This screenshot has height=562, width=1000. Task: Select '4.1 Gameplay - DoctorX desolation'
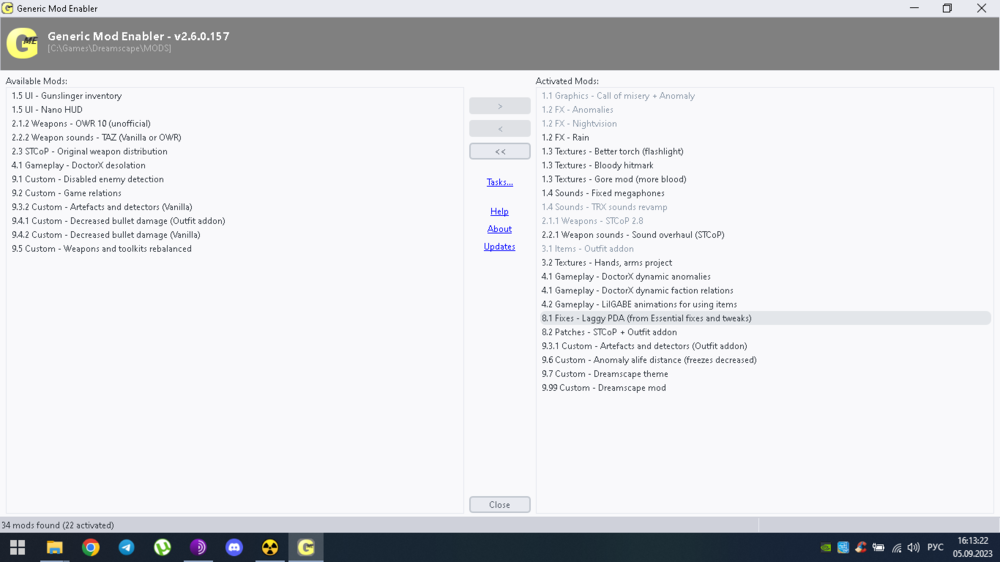click(x=78, y=165)
